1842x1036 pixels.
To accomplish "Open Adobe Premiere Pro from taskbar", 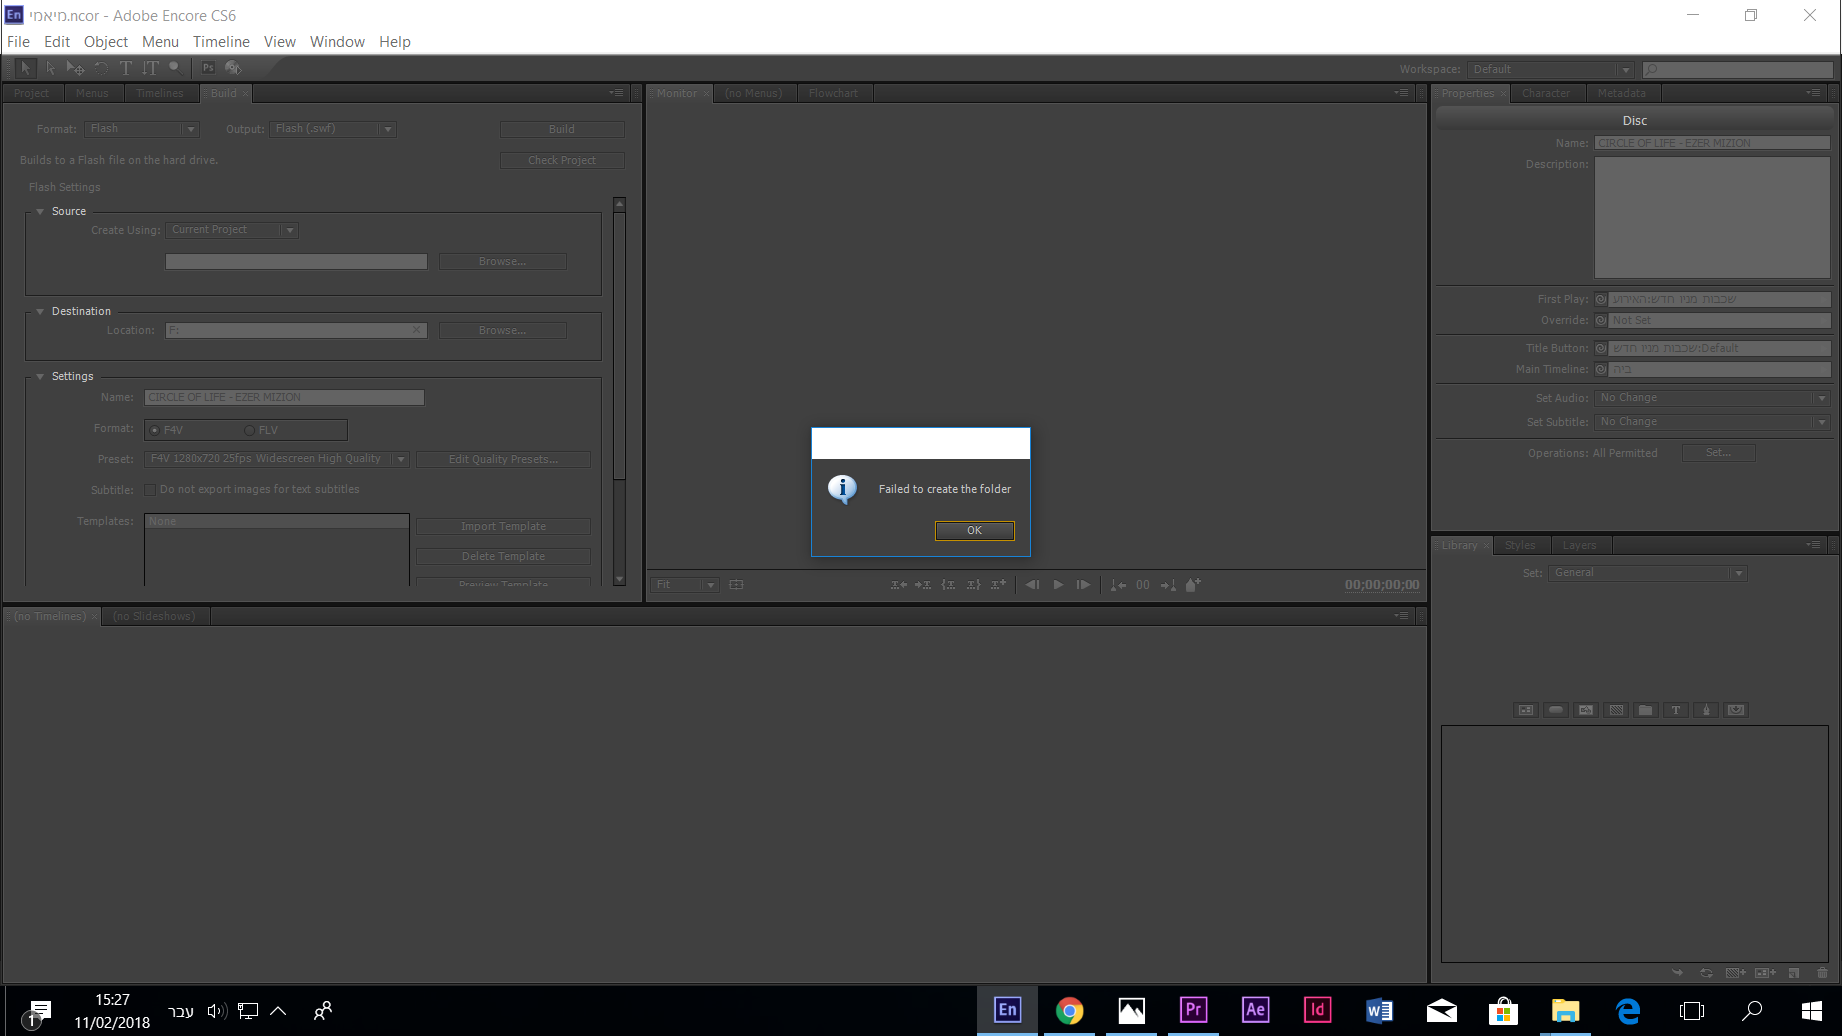I will coord(1193,1010).
